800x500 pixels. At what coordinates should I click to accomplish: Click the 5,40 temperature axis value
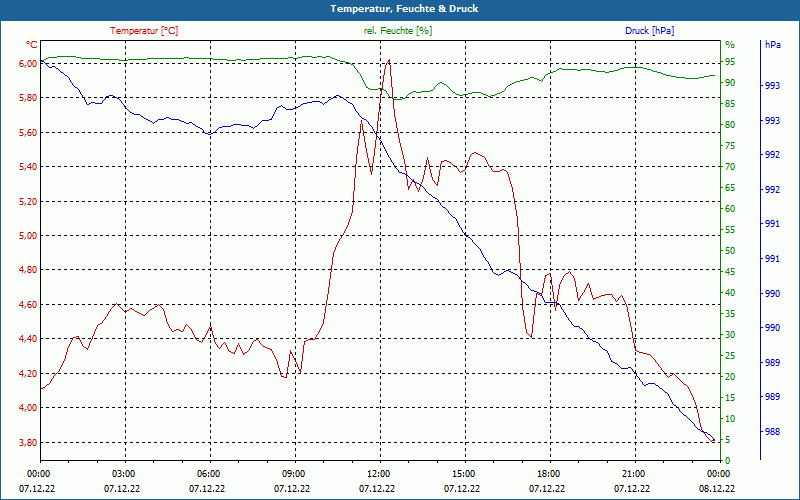click(29, 167)
